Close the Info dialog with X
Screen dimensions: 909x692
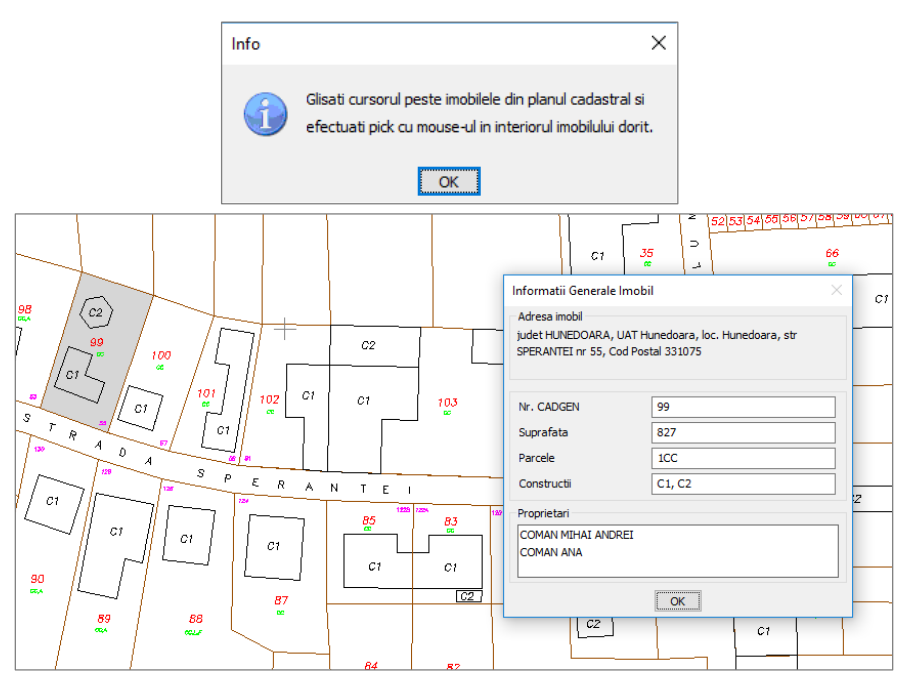pyautogui.click(x=658, y=43)
